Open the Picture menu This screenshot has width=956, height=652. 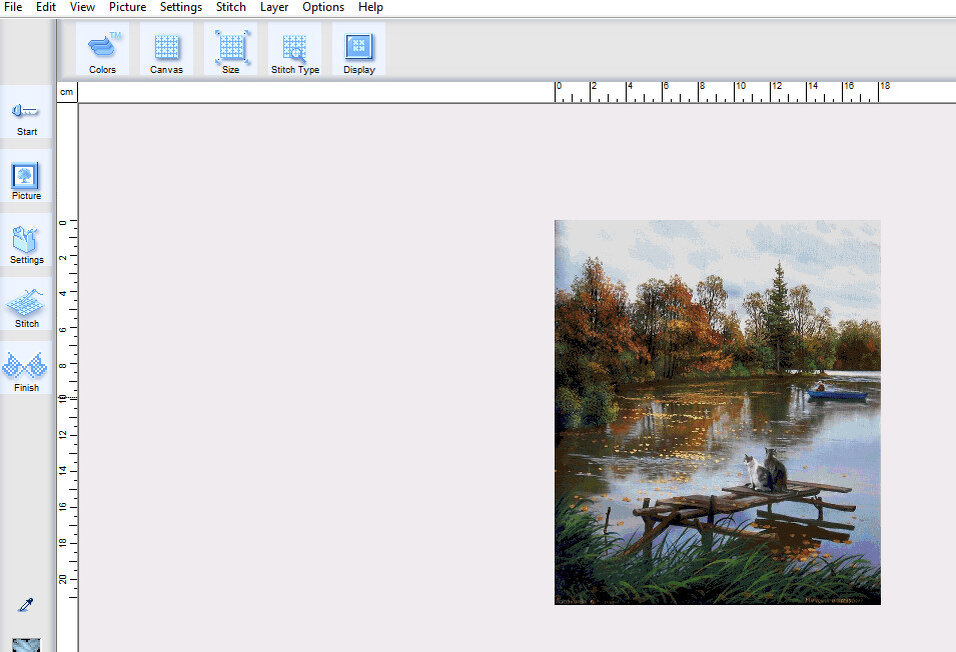(127, 7)
